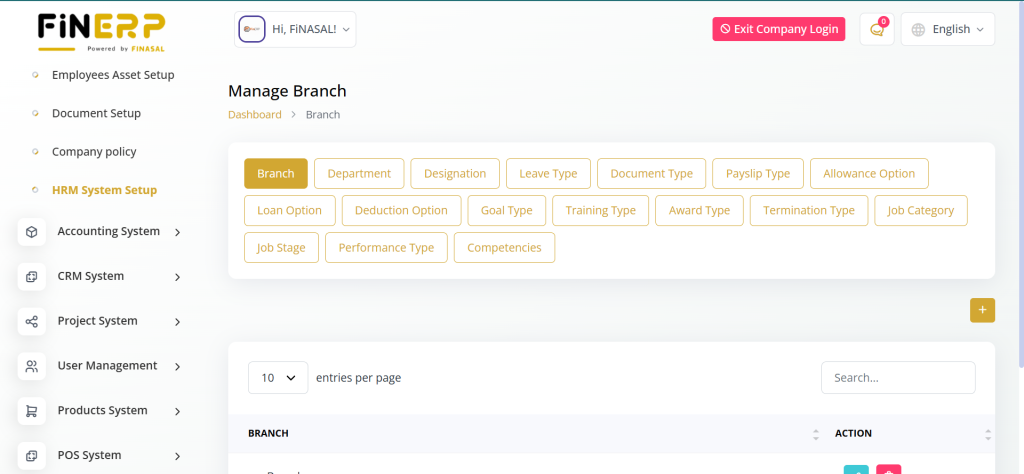Select the Payslip Type tab
Image resolution: width=1024 pixels, height=474 pixels.
(757, 173)
